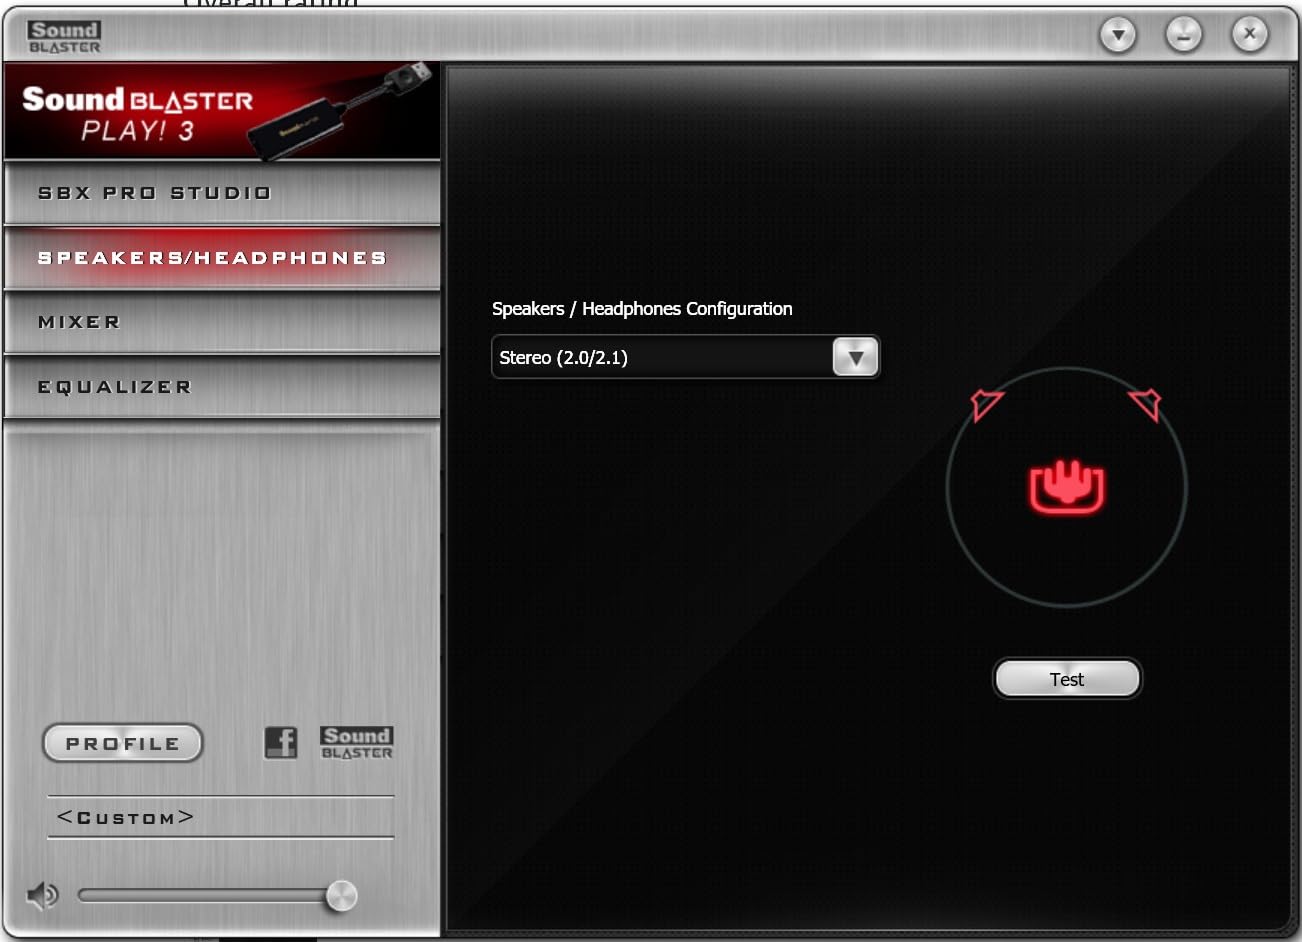The height and width of the screenshot is (942, 1302).
Task: Click the red subwoofer icon at circle center
Action: 1066,488
